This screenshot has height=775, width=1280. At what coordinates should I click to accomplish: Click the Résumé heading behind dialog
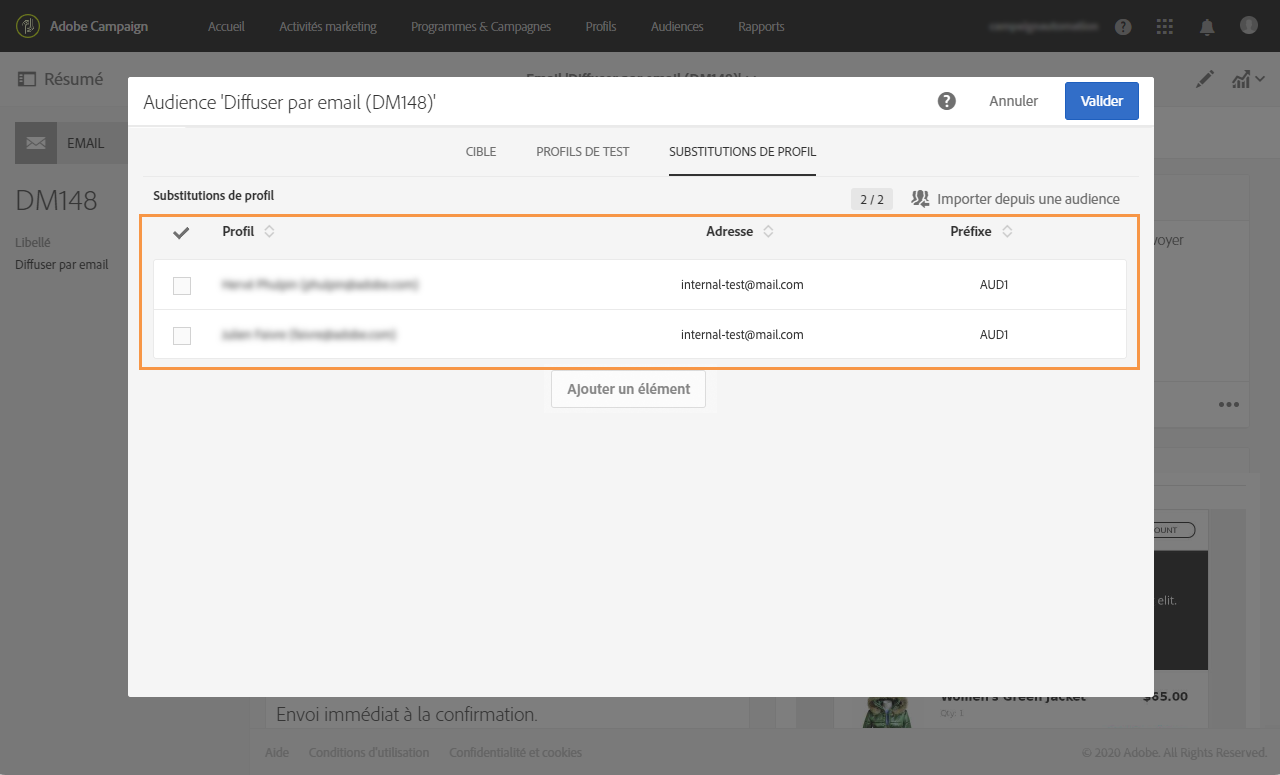tap(73, 79)
